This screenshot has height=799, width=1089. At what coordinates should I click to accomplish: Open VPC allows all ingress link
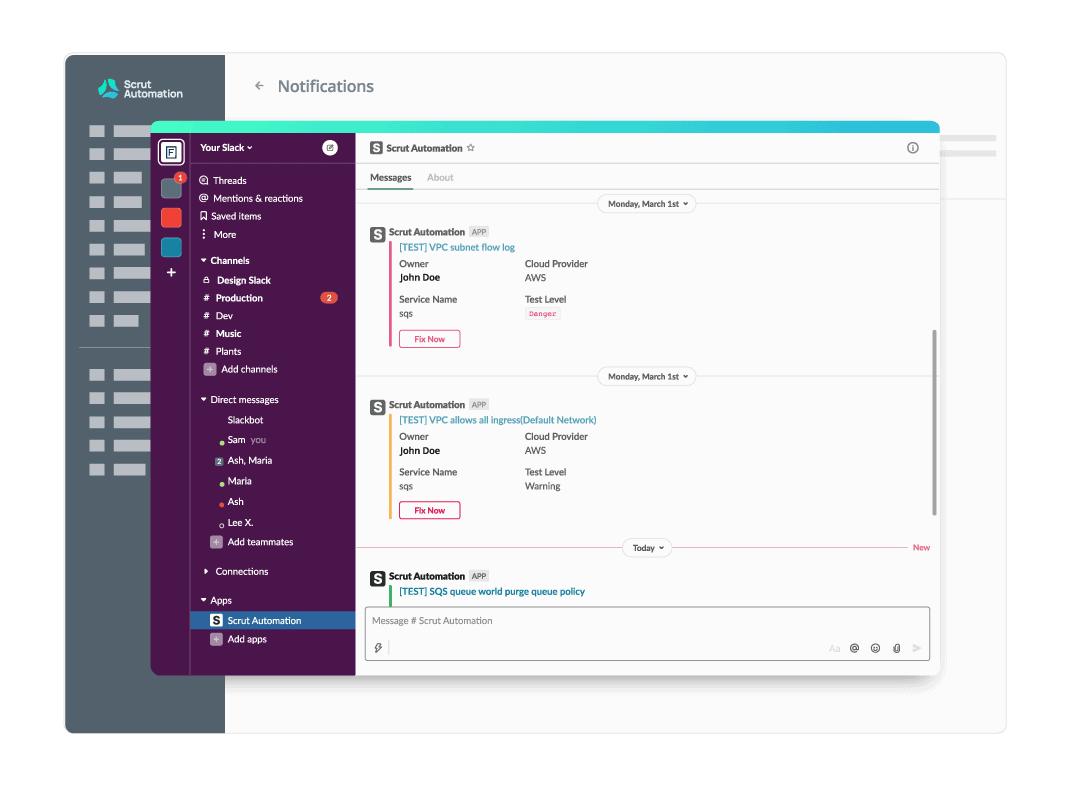(497, 420)
